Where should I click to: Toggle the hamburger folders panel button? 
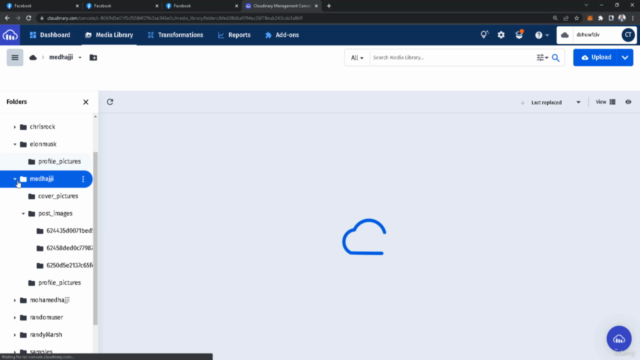pos(15,58)
